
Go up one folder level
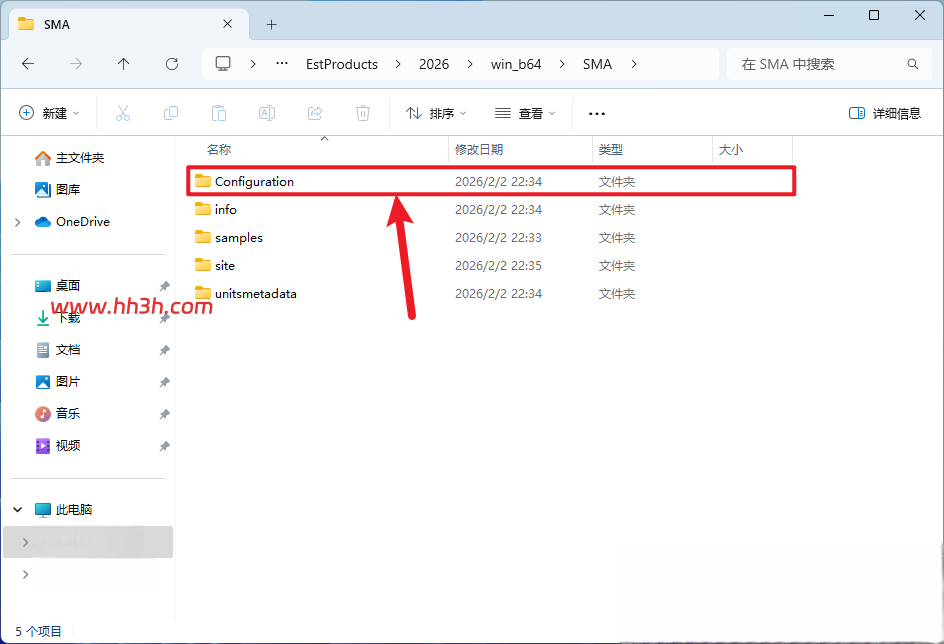(123, 64)
